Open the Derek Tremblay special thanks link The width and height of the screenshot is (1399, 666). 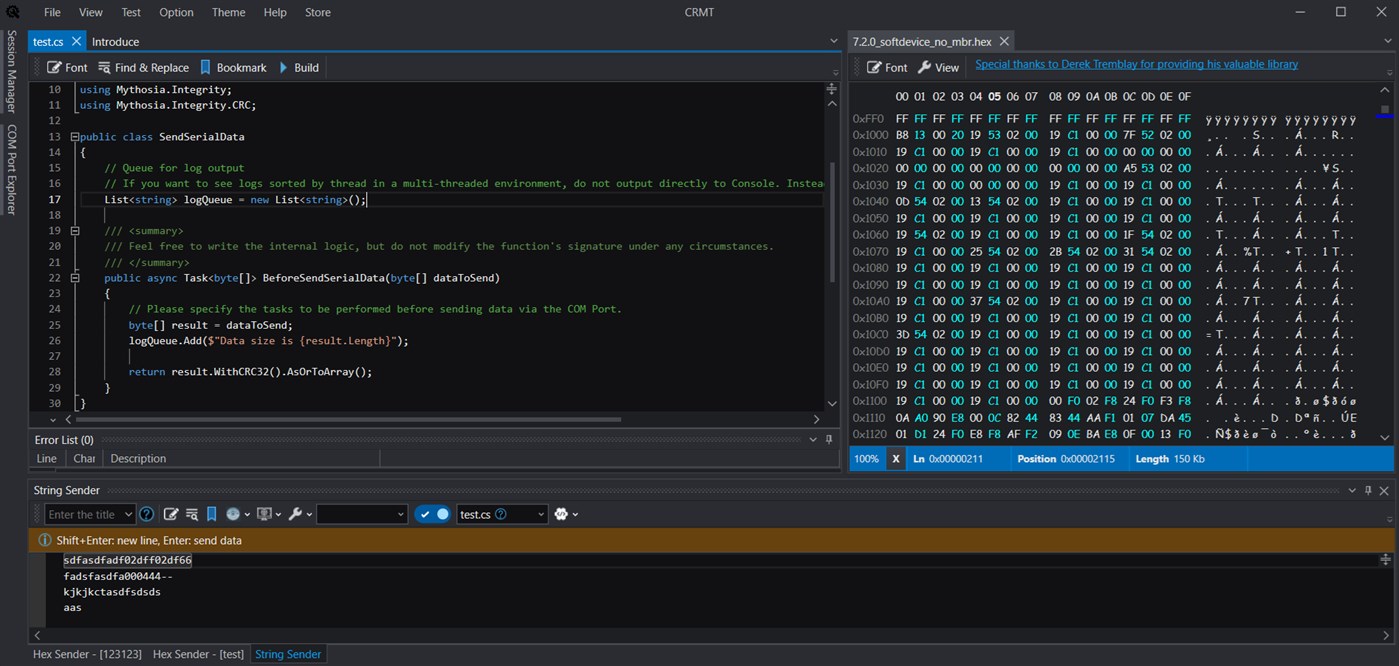[1136, 64]
